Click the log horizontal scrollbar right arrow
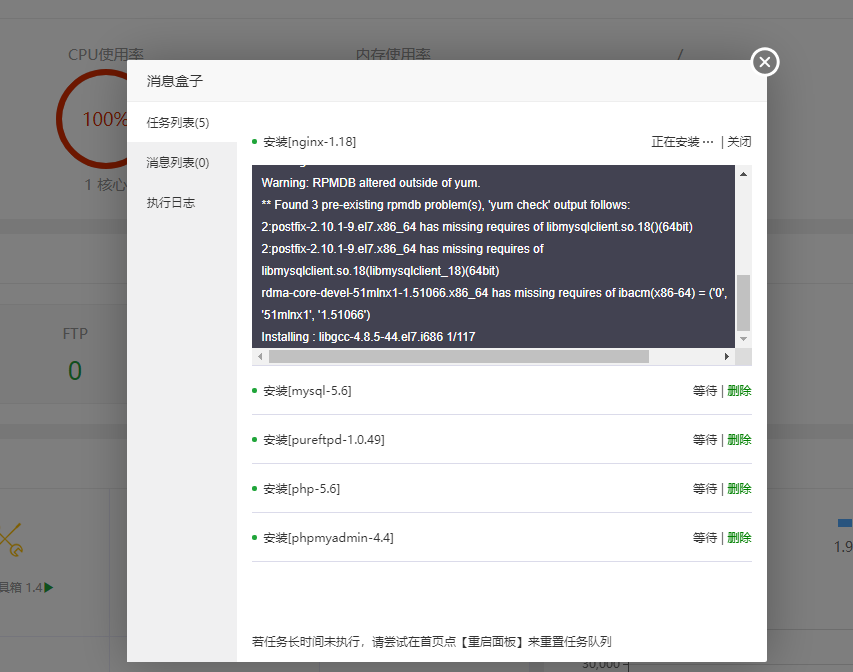 click(x=727, y=356)
